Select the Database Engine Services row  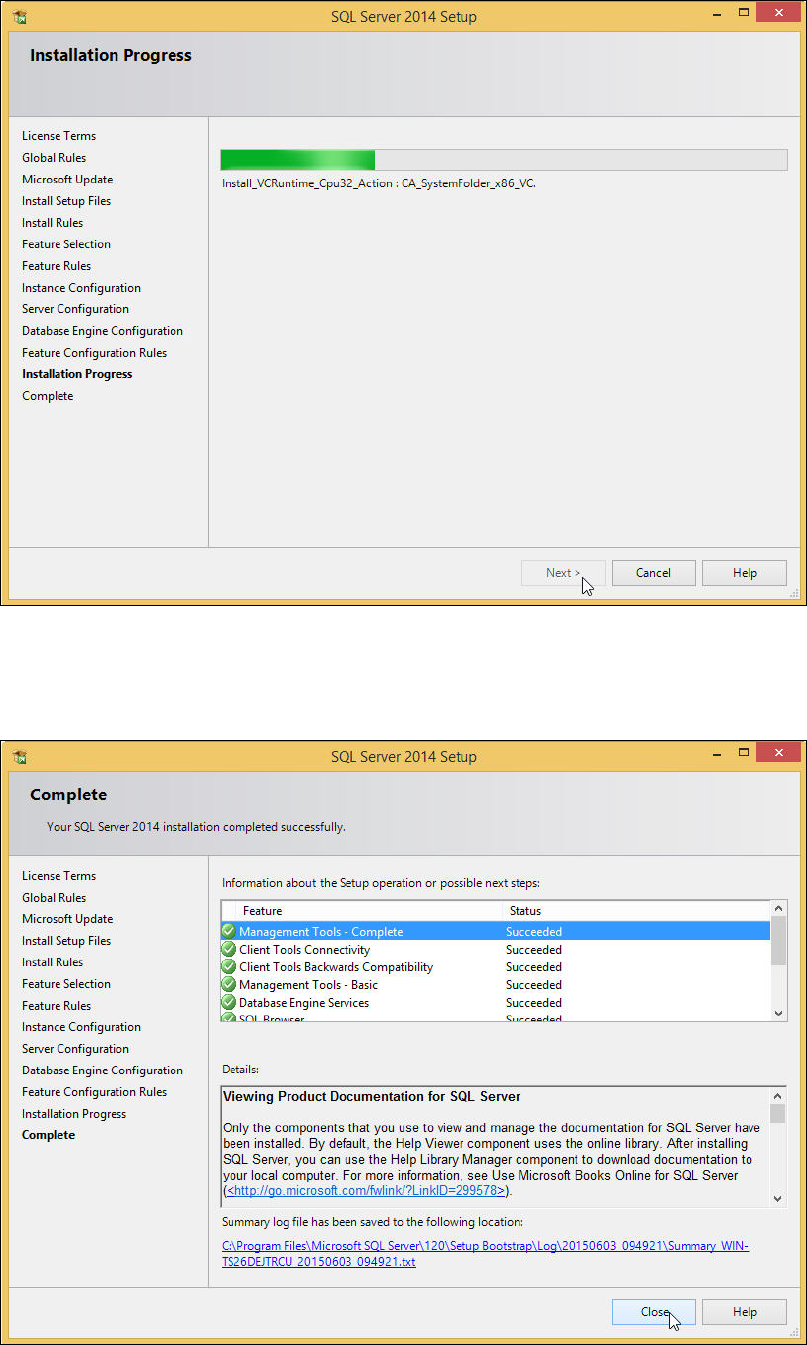click(x=496, y=1003)
